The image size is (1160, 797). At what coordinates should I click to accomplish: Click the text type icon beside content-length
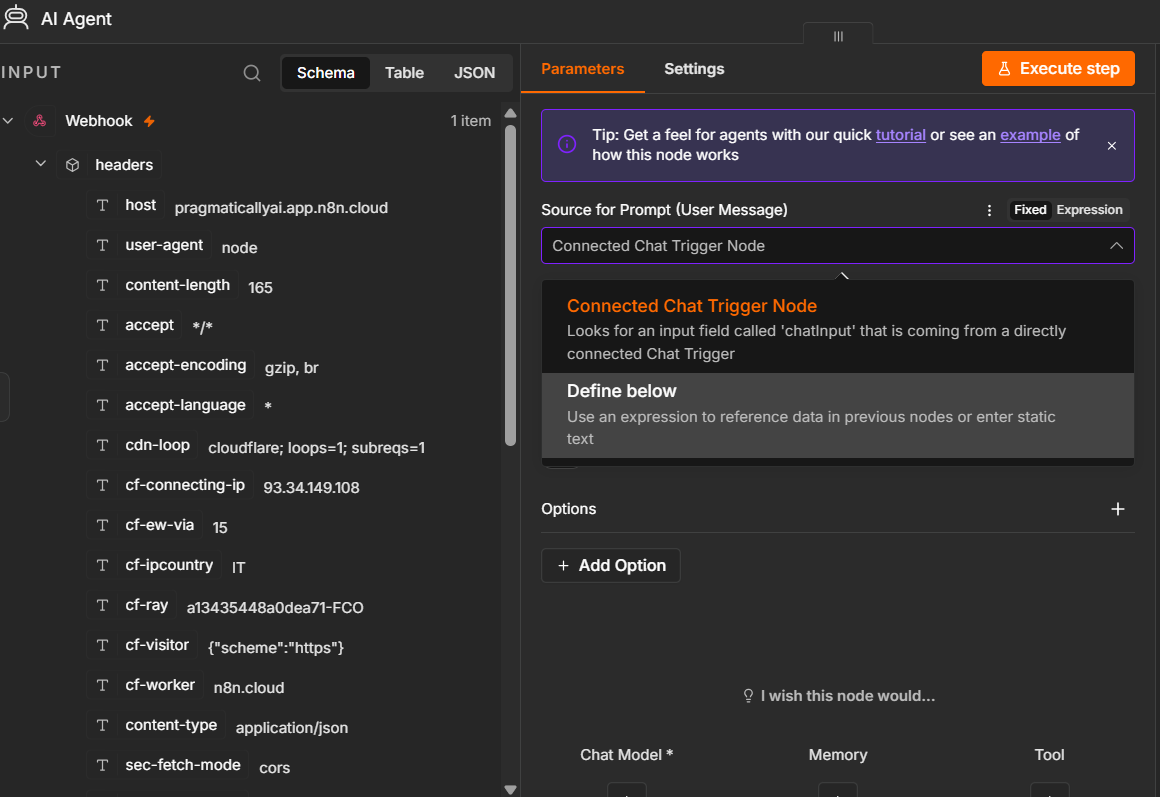tap(103, 285)
